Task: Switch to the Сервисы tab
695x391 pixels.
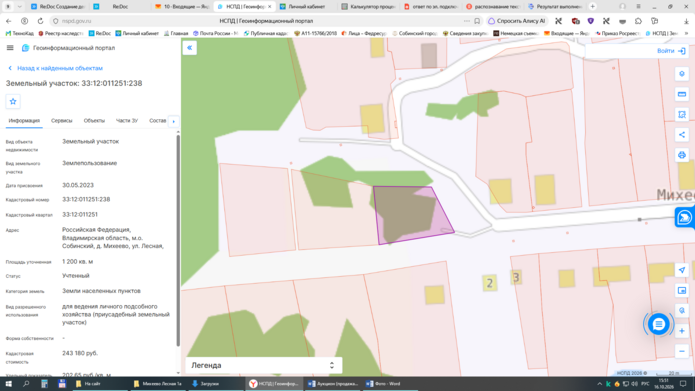Action: click(x=62, y=121)
